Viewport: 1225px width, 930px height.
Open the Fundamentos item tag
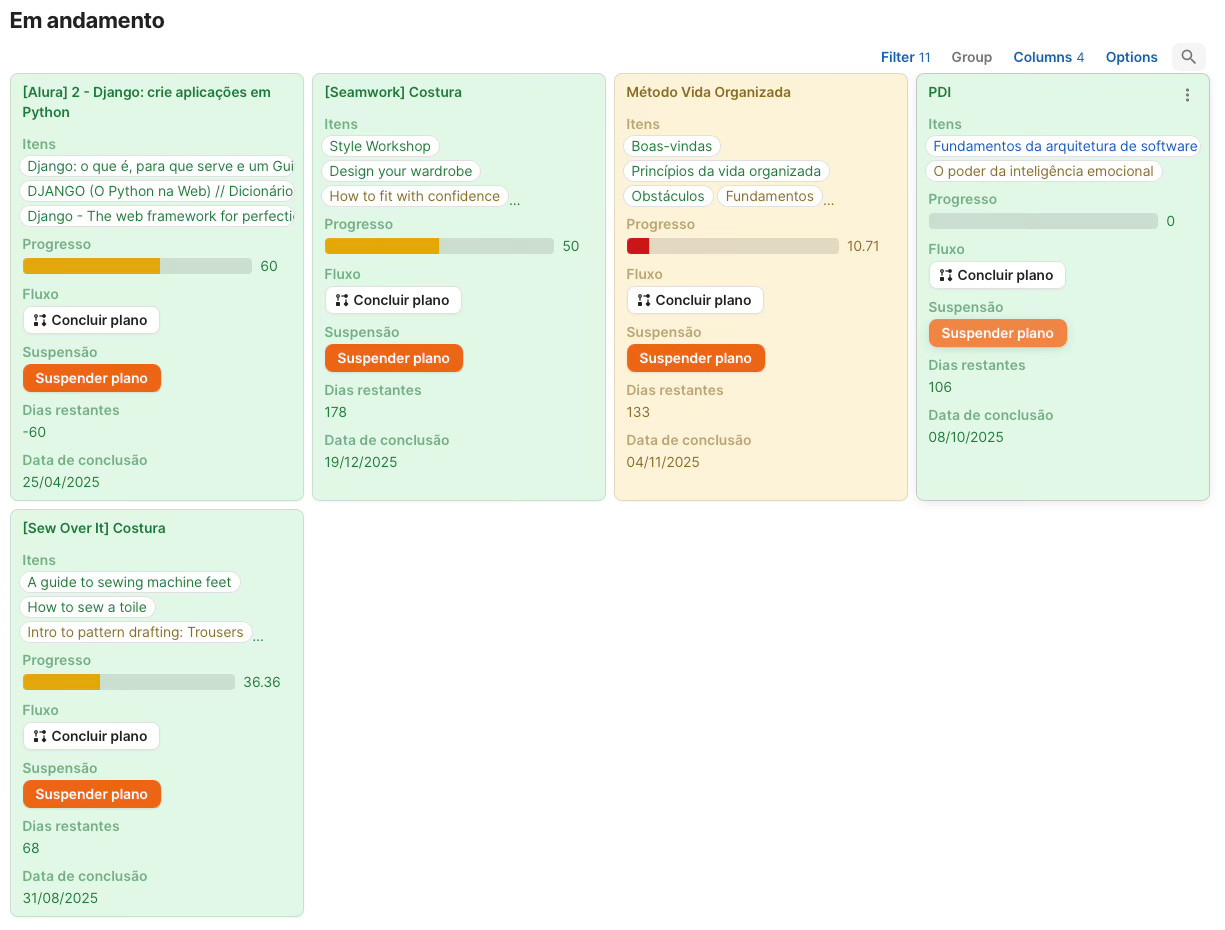(770, 196)
